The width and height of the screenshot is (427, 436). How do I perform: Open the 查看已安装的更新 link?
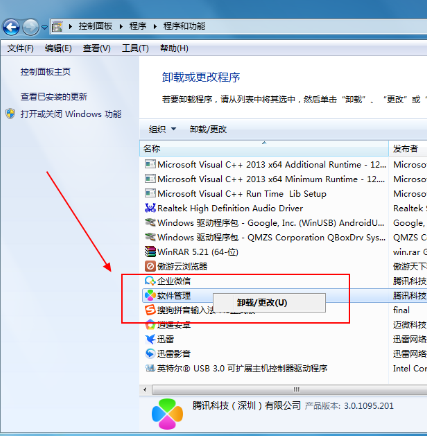click(x=54, y=97)
